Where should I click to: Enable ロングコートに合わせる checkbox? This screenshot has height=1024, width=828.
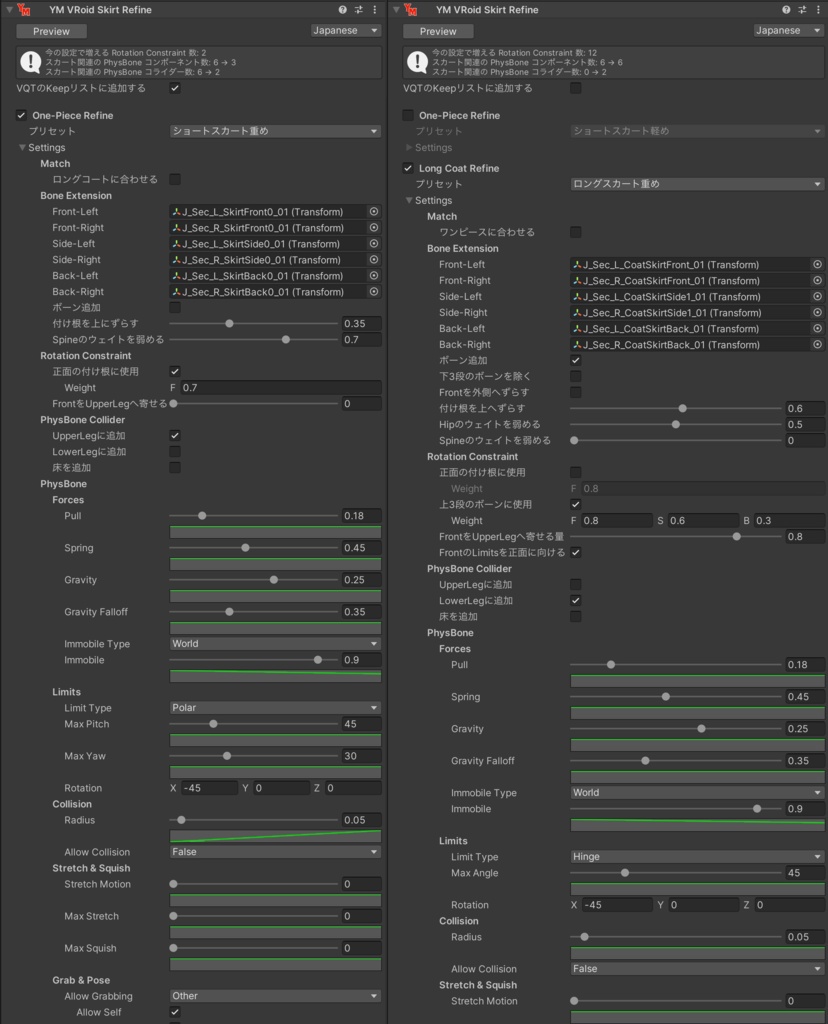click(175, 179)
